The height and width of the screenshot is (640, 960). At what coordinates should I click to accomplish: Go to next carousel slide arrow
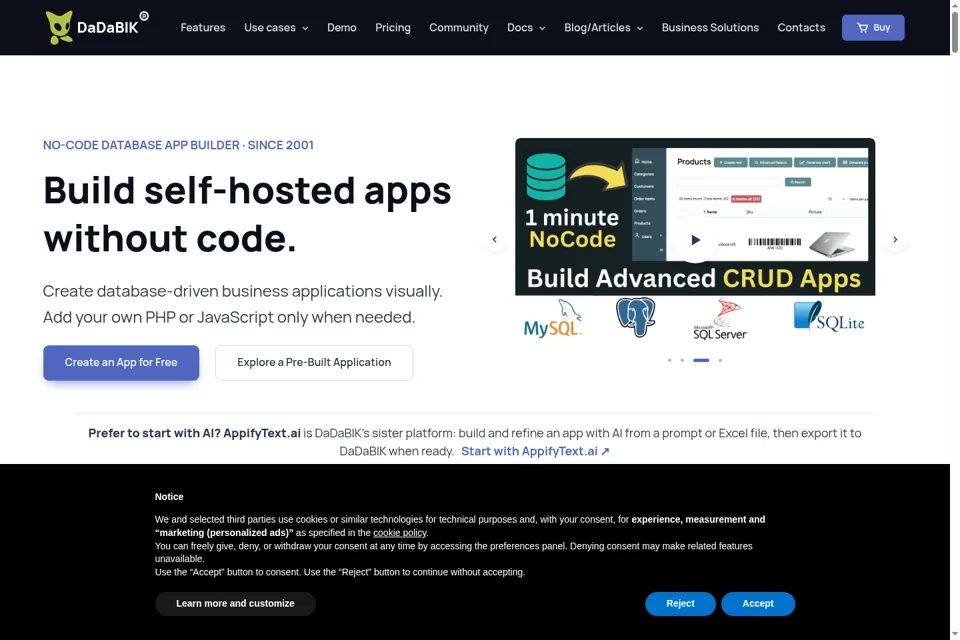(895, 239)
